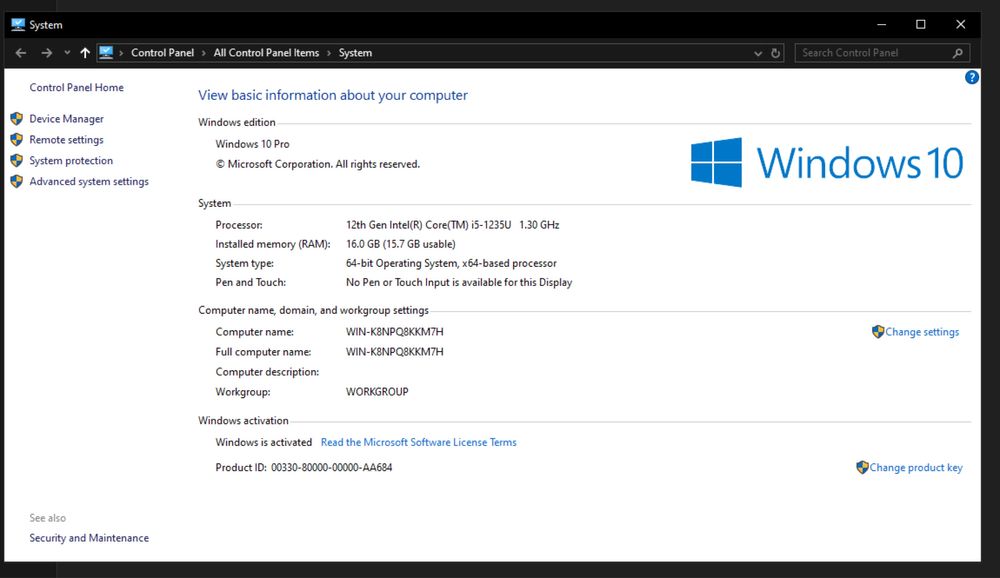Click Change product key

915,467
